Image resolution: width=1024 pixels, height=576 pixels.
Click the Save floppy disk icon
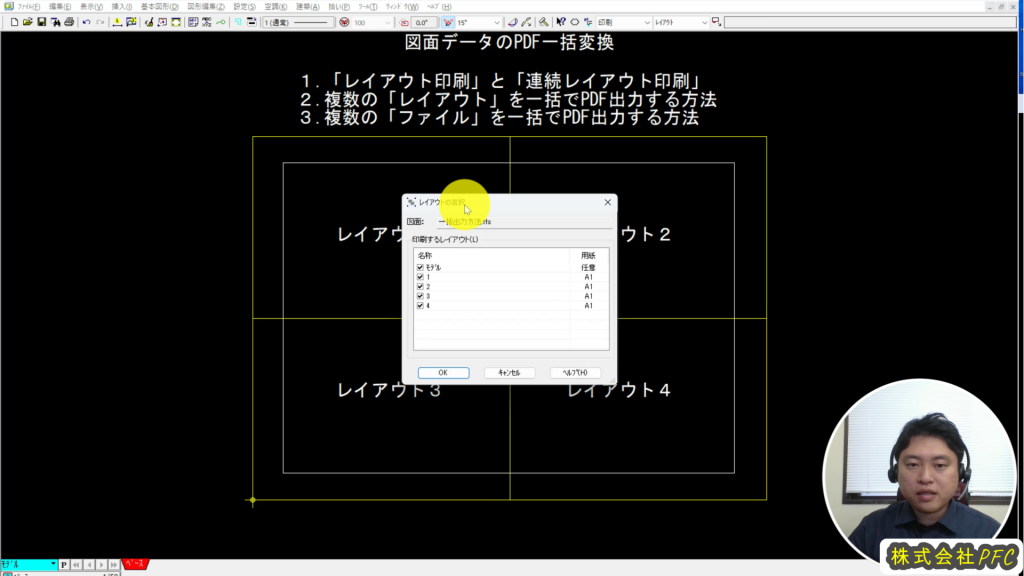41,22
